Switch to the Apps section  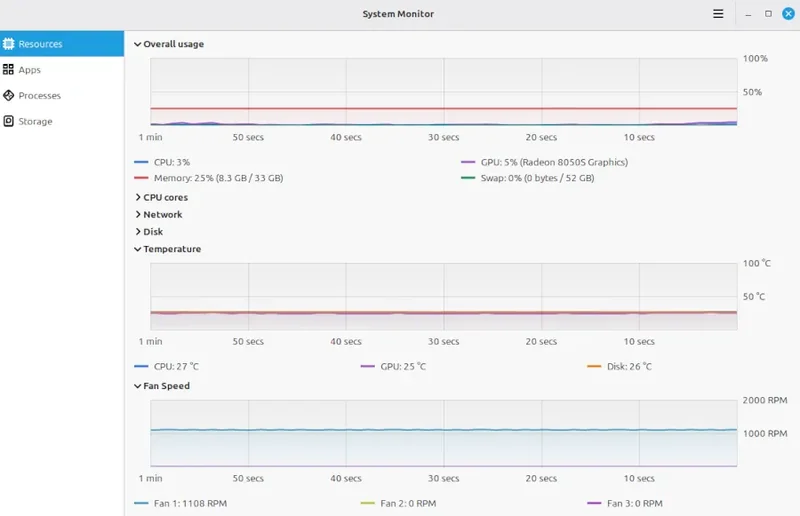62,69
